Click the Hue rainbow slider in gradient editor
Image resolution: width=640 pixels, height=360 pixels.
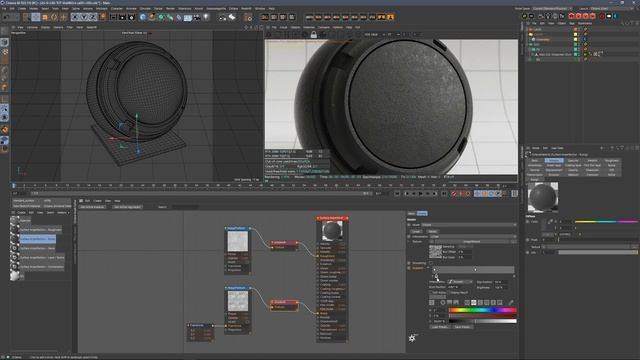[482, 310]
